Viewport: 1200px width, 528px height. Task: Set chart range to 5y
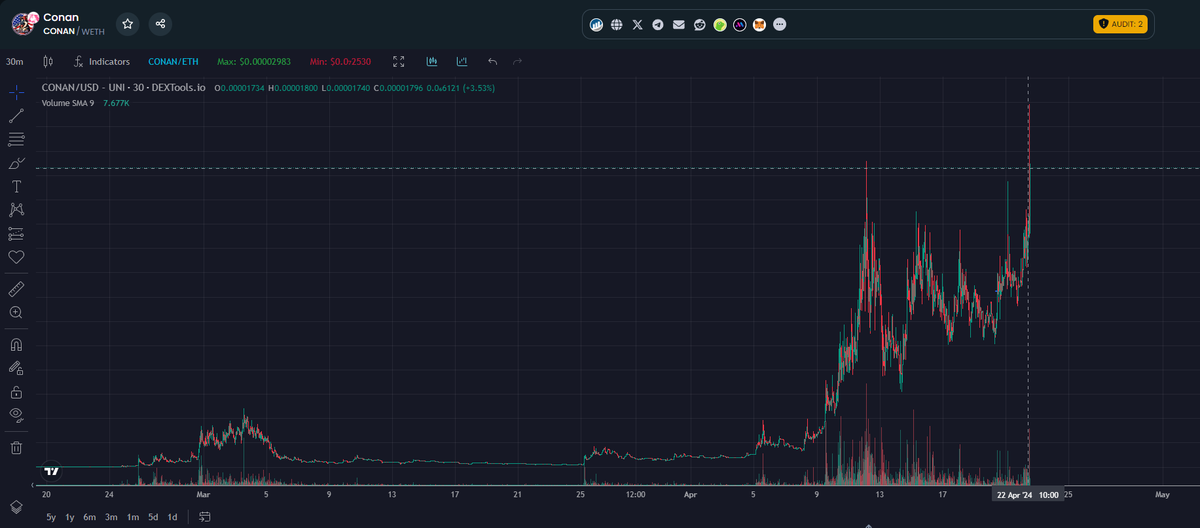point(51,517)
